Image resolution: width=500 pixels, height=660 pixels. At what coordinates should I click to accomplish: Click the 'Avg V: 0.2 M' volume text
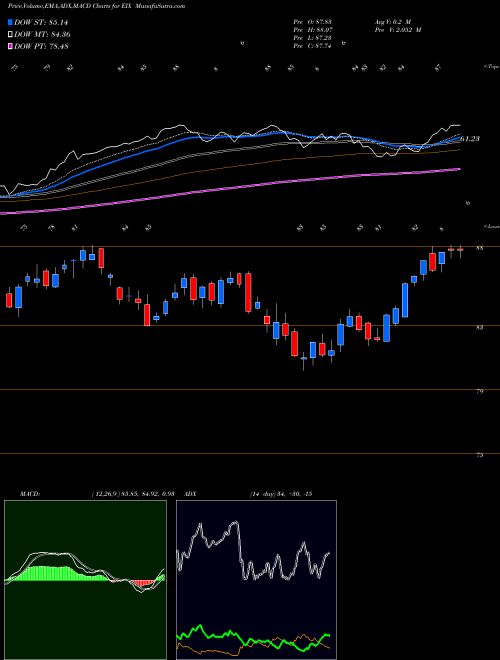tap(392, 22)
